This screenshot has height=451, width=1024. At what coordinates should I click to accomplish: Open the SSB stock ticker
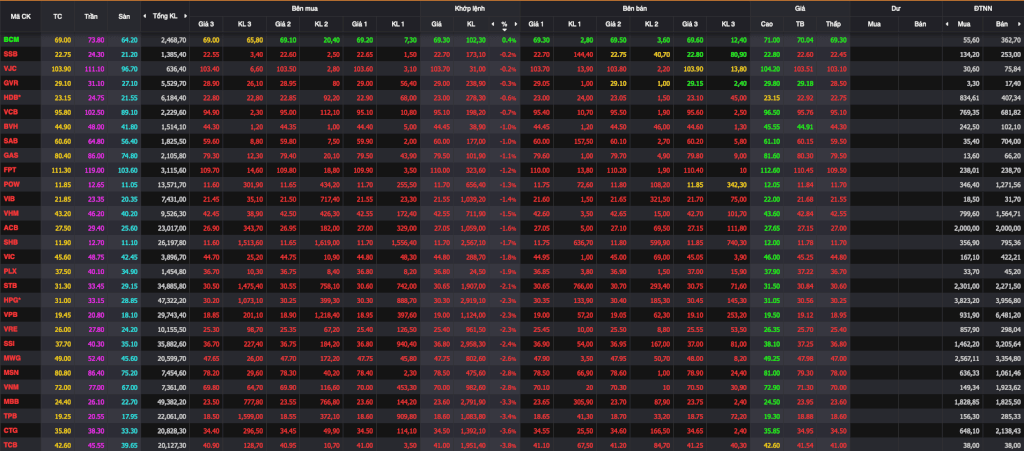10,54
